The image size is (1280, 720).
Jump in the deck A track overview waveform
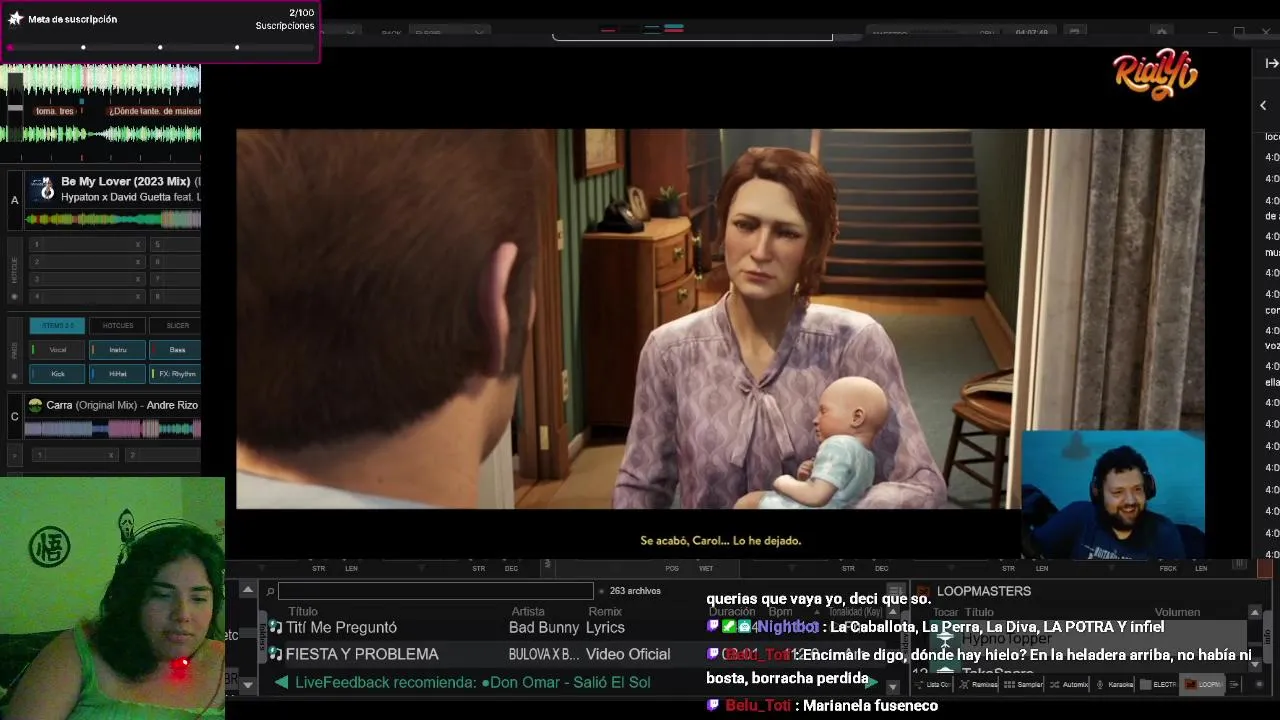tap(113, 219)
